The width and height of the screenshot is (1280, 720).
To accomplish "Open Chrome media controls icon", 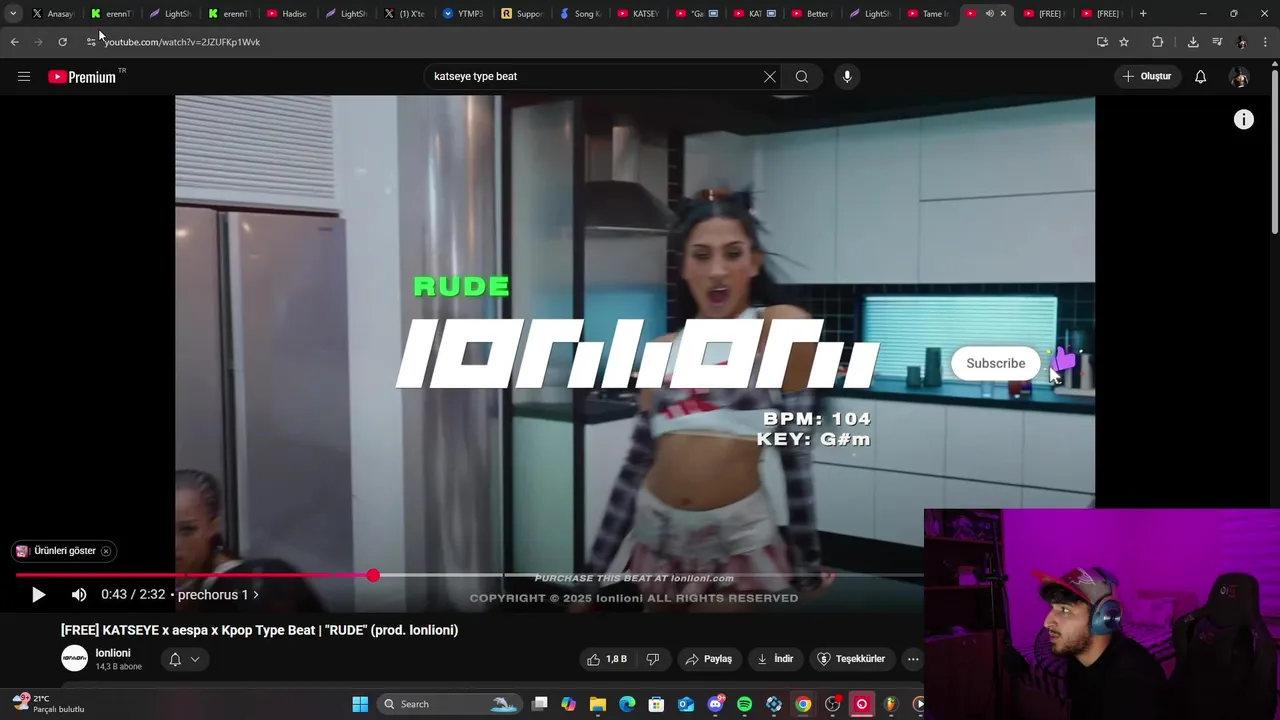I will pyautogui.click(x=1217, y=42).
